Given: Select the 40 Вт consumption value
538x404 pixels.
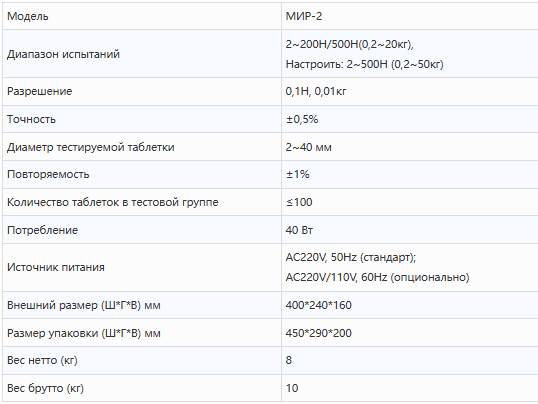Looking at the screenshot, I should [299, 230].
